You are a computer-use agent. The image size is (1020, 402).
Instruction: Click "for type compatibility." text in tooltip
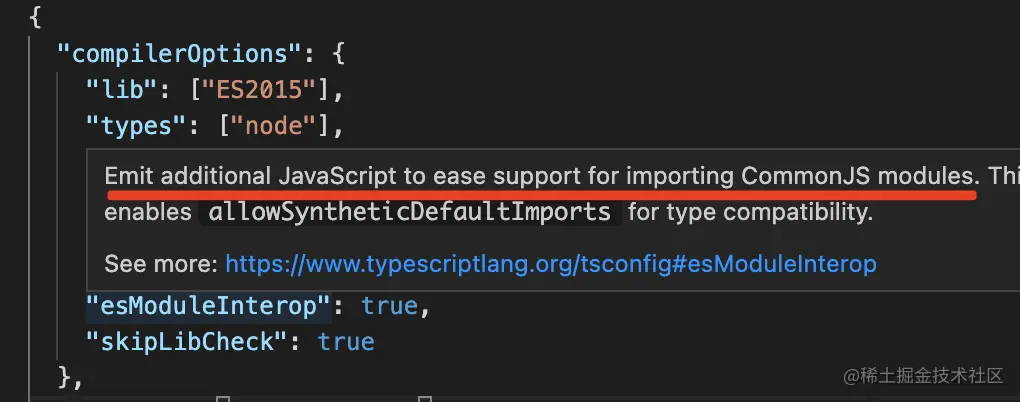pos(751,212)
